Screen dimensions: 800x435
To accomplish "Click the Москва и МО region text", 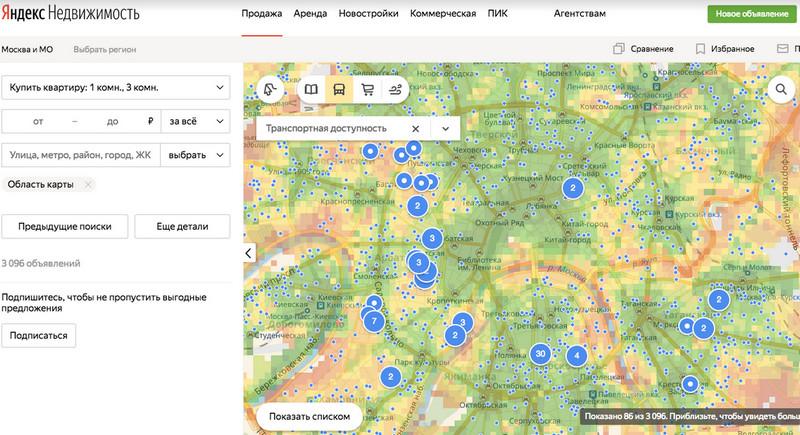I will pyautogui.click(x=28, y=49).
